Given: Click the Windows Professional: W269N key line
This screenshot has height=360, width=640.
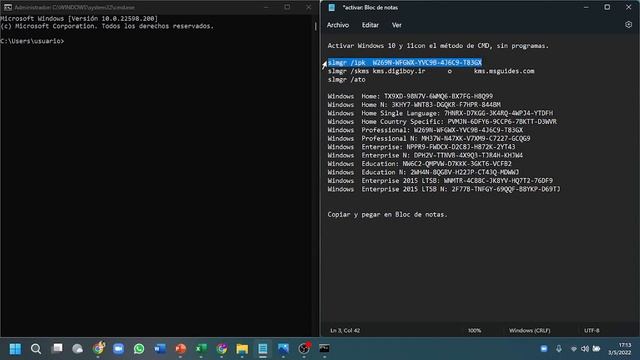Looking at the screenshot, I should pos(425,130).
